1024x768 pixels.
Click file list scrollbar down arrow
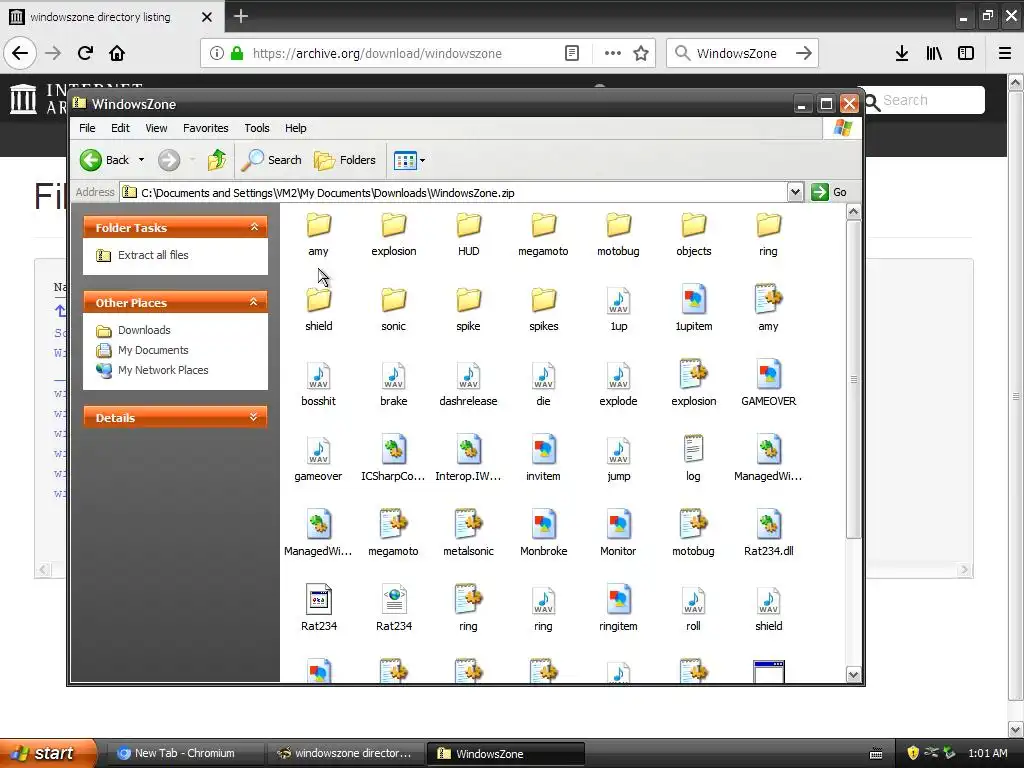pyautogui.click(x=853, y=675)
